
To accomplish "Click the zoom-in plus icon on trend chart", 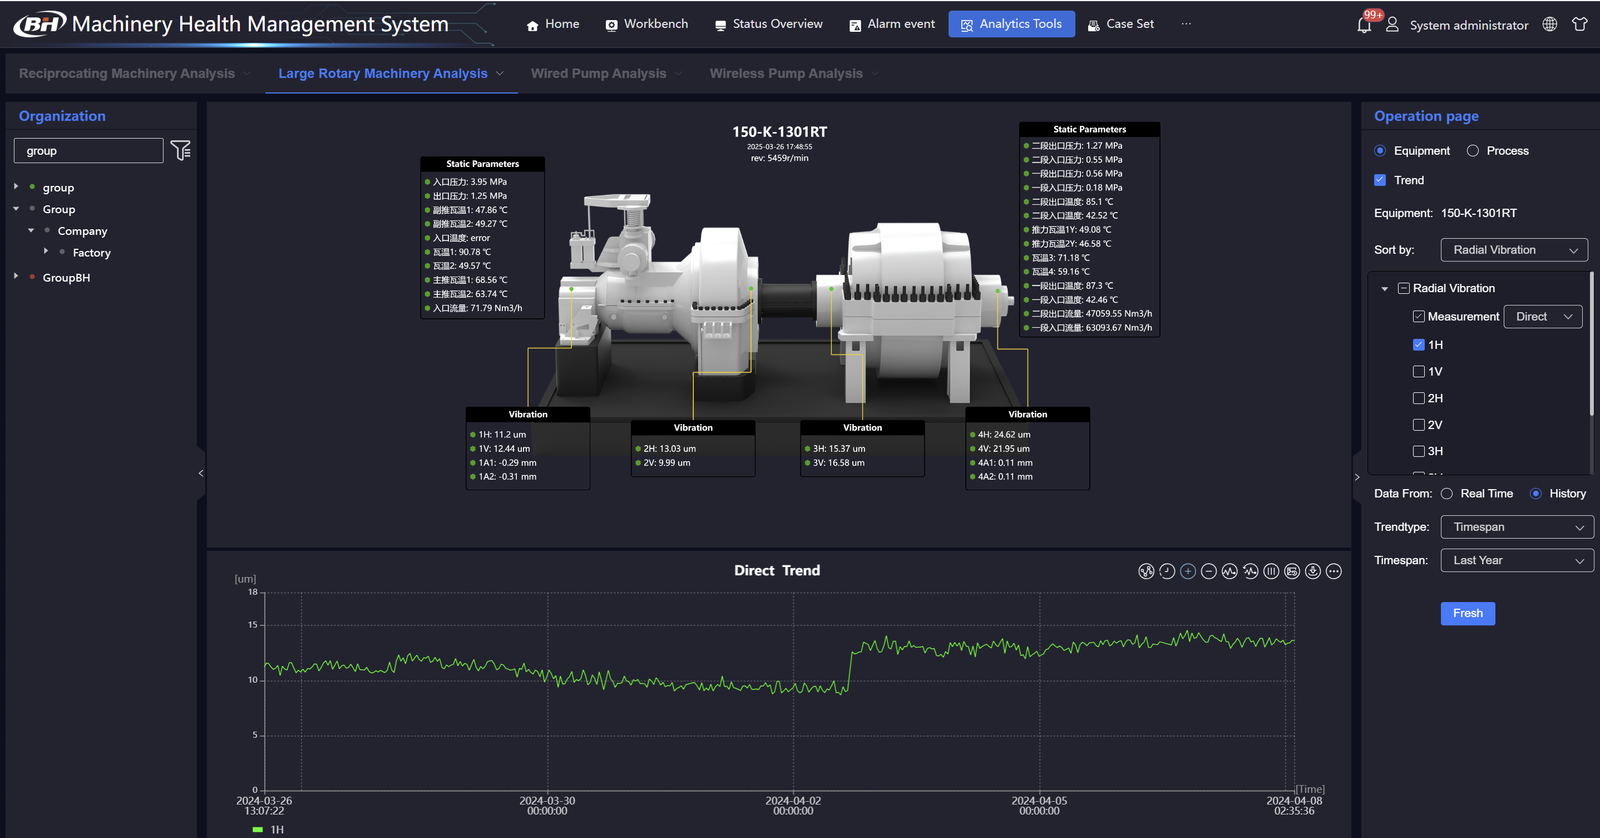I will (1188, 571).
